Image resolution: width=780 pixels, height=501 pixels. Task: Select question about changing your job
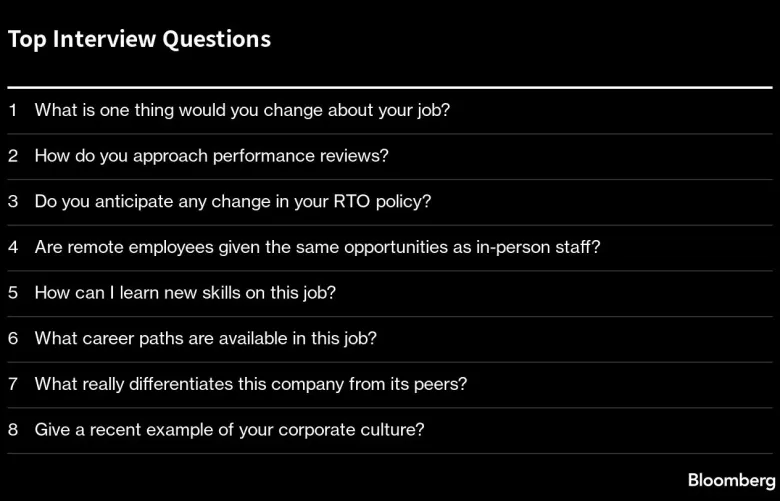point(242,110)
